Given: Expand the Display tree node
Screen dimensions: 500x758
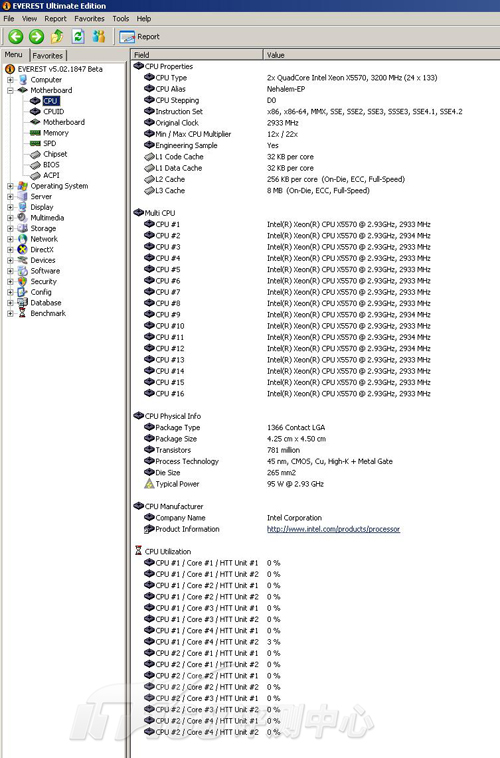Looking at the screenshot, I should point(10,207).
